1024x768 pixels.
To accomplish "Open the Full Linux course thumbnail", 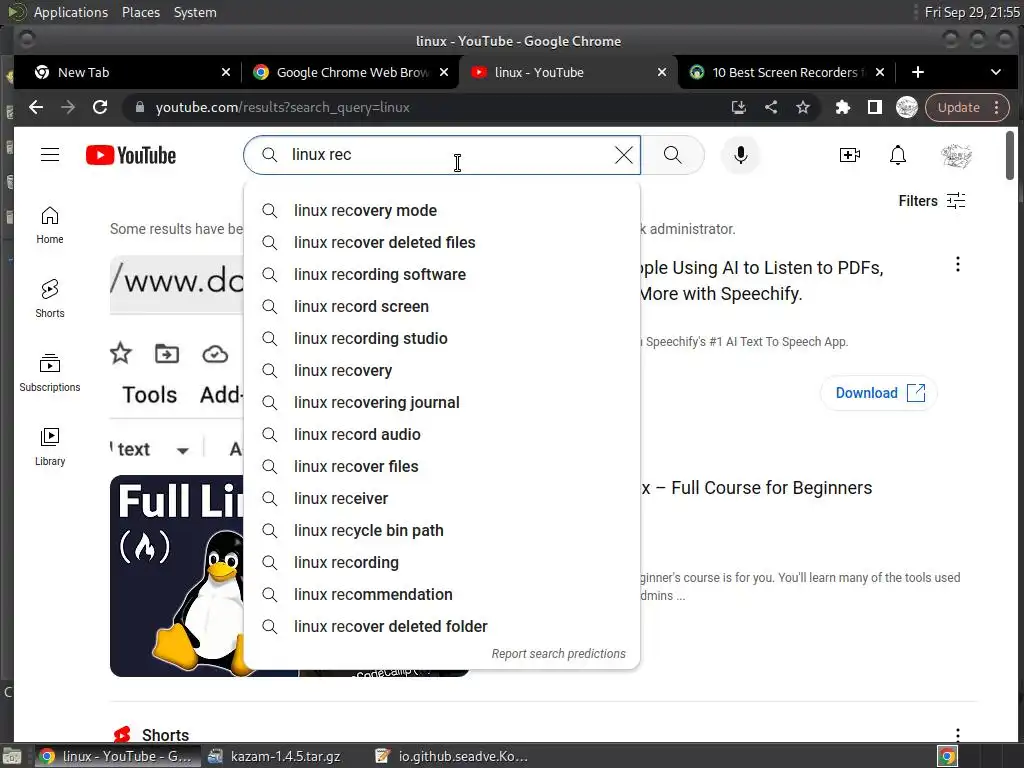I will [x=176, y=575].
